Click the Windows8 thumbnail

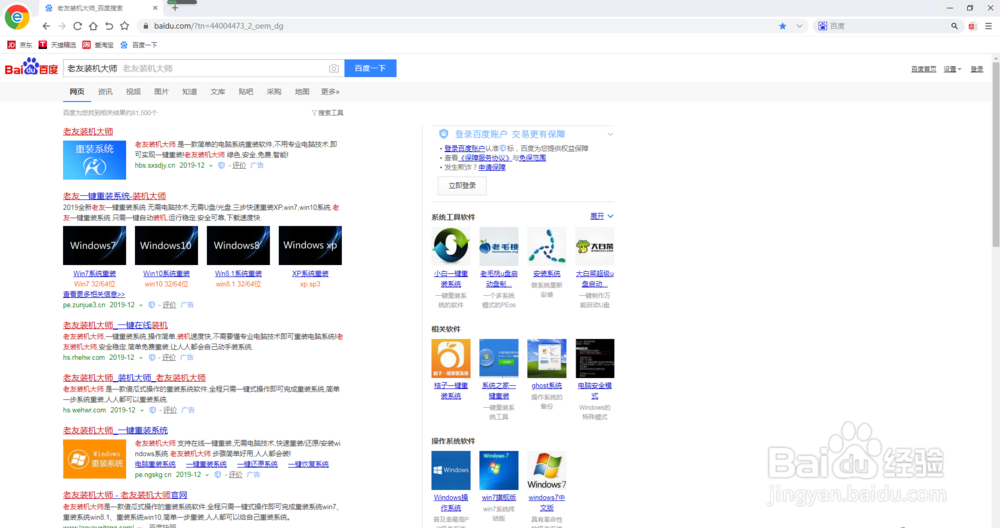239,246
